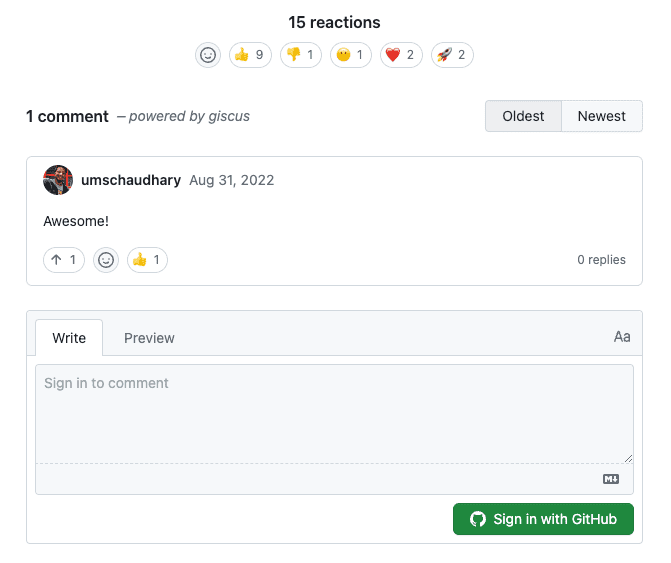Focus the Sign in to comment textbox

pos(334,414)
